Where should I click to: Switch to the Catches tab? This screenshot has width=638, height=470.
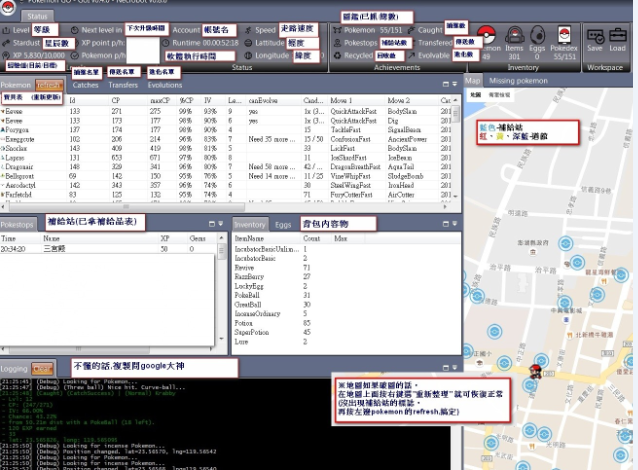[86, 86]
